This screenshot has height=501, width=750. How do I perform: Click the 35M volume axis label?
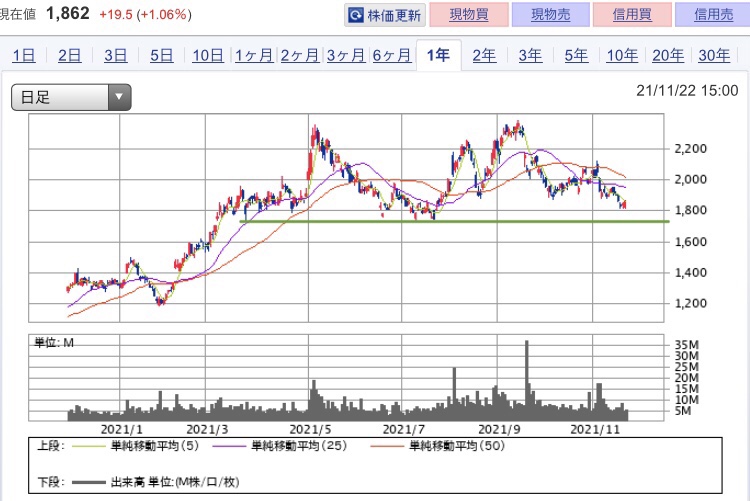687,345
